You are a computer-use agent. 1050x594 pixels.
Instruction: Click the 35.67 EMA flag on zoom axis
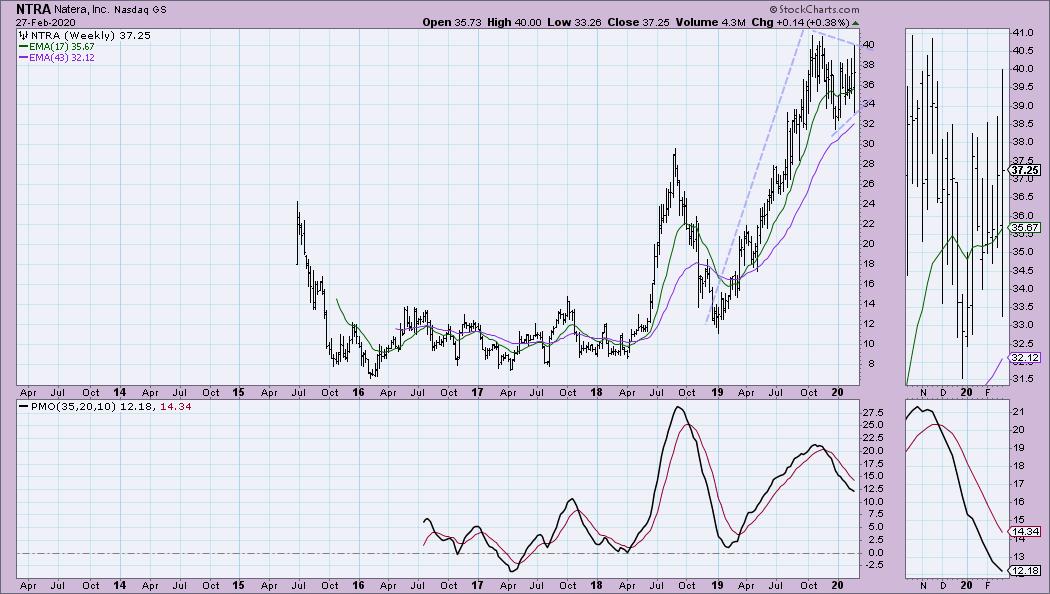point(1025,228)
